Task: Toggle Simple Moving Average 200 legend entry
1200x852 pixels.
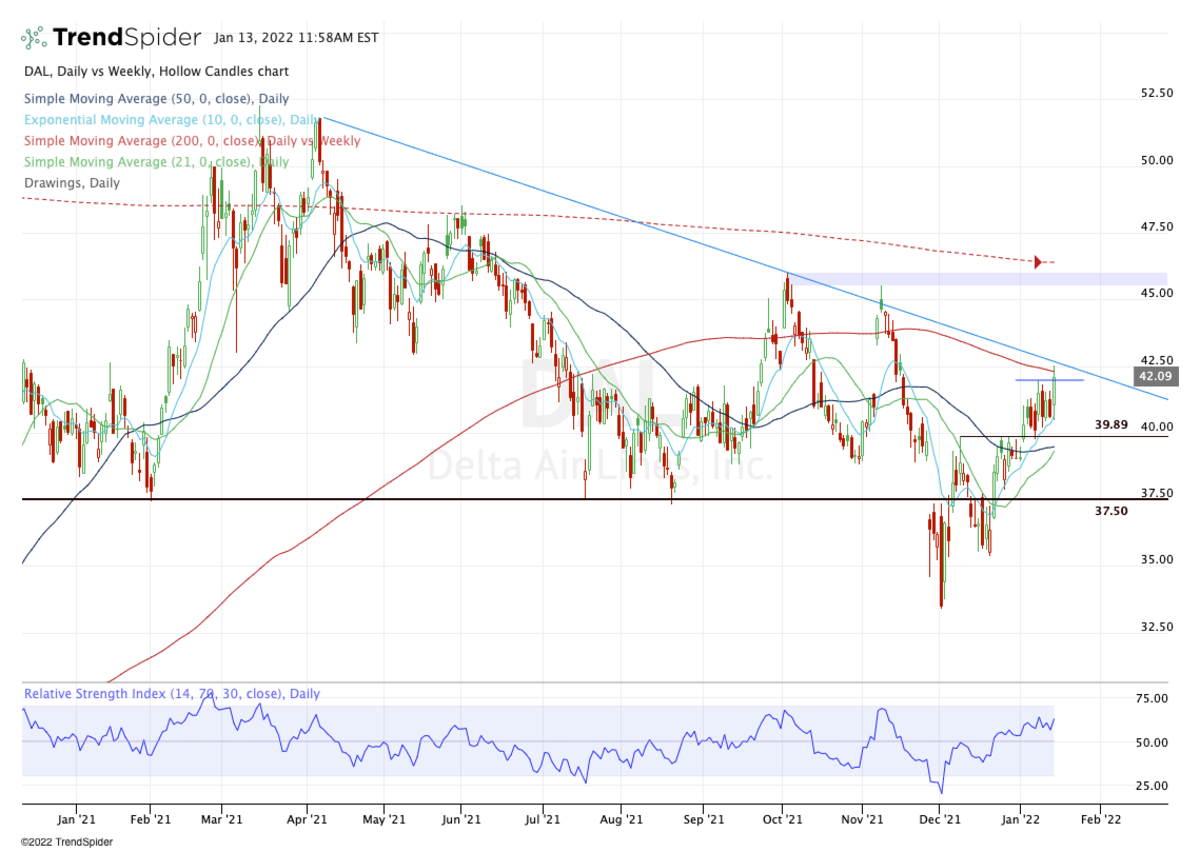Action: pyautogui.click(x=191, y=141)
